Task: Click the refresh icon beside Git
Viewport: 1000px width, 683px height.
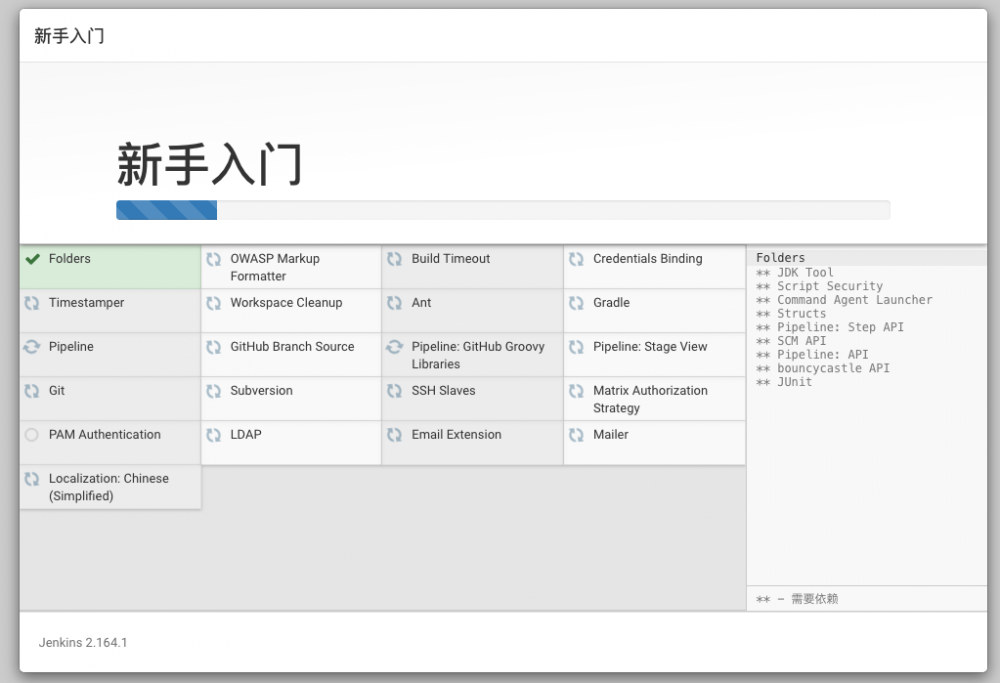Action: 33,390
